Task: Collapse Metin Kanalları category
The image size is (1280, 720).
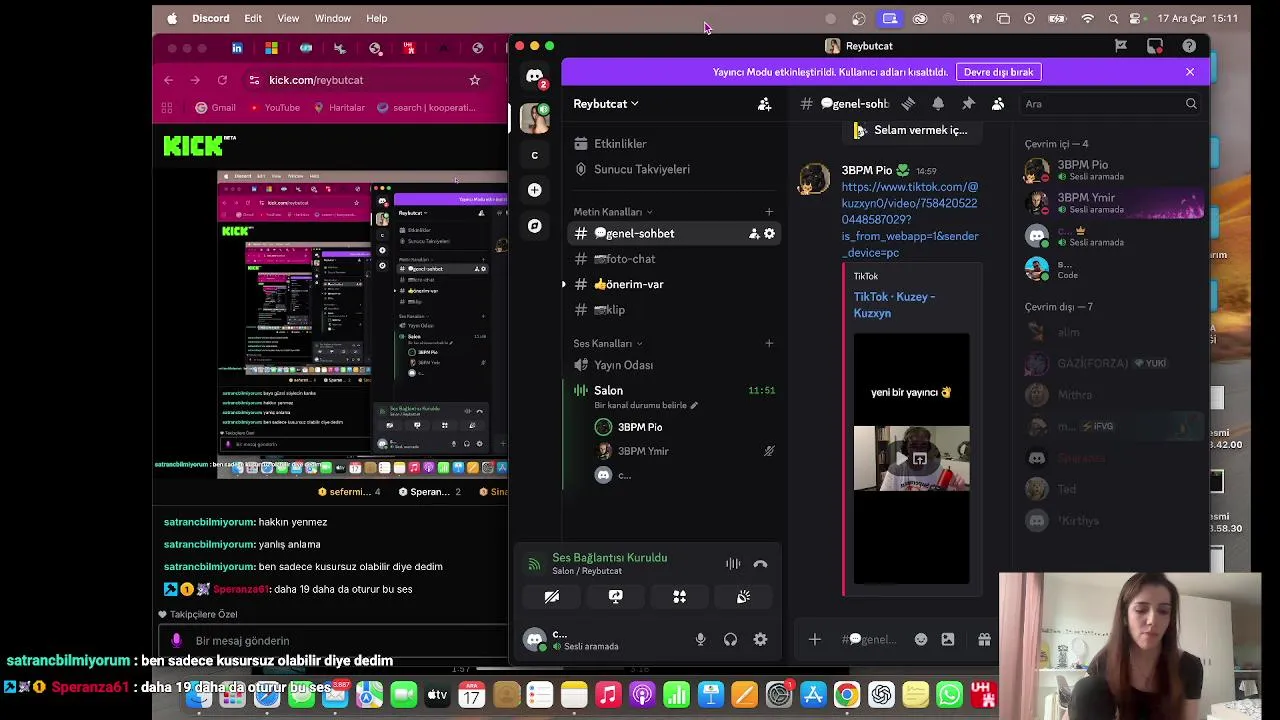Action: click(x=612, y=212)
